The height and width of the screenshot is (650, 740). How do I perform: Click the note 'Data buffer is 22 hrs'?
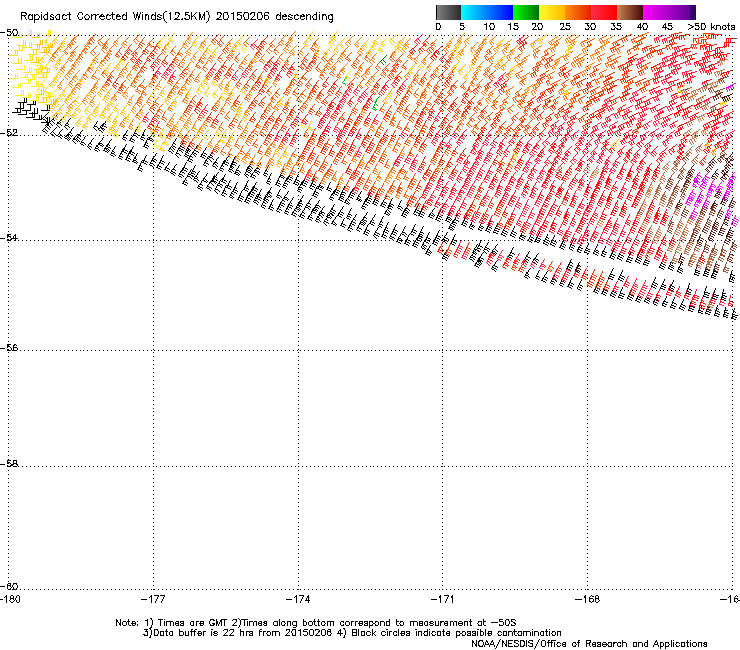pyautogui.click(x=199, y=633)
